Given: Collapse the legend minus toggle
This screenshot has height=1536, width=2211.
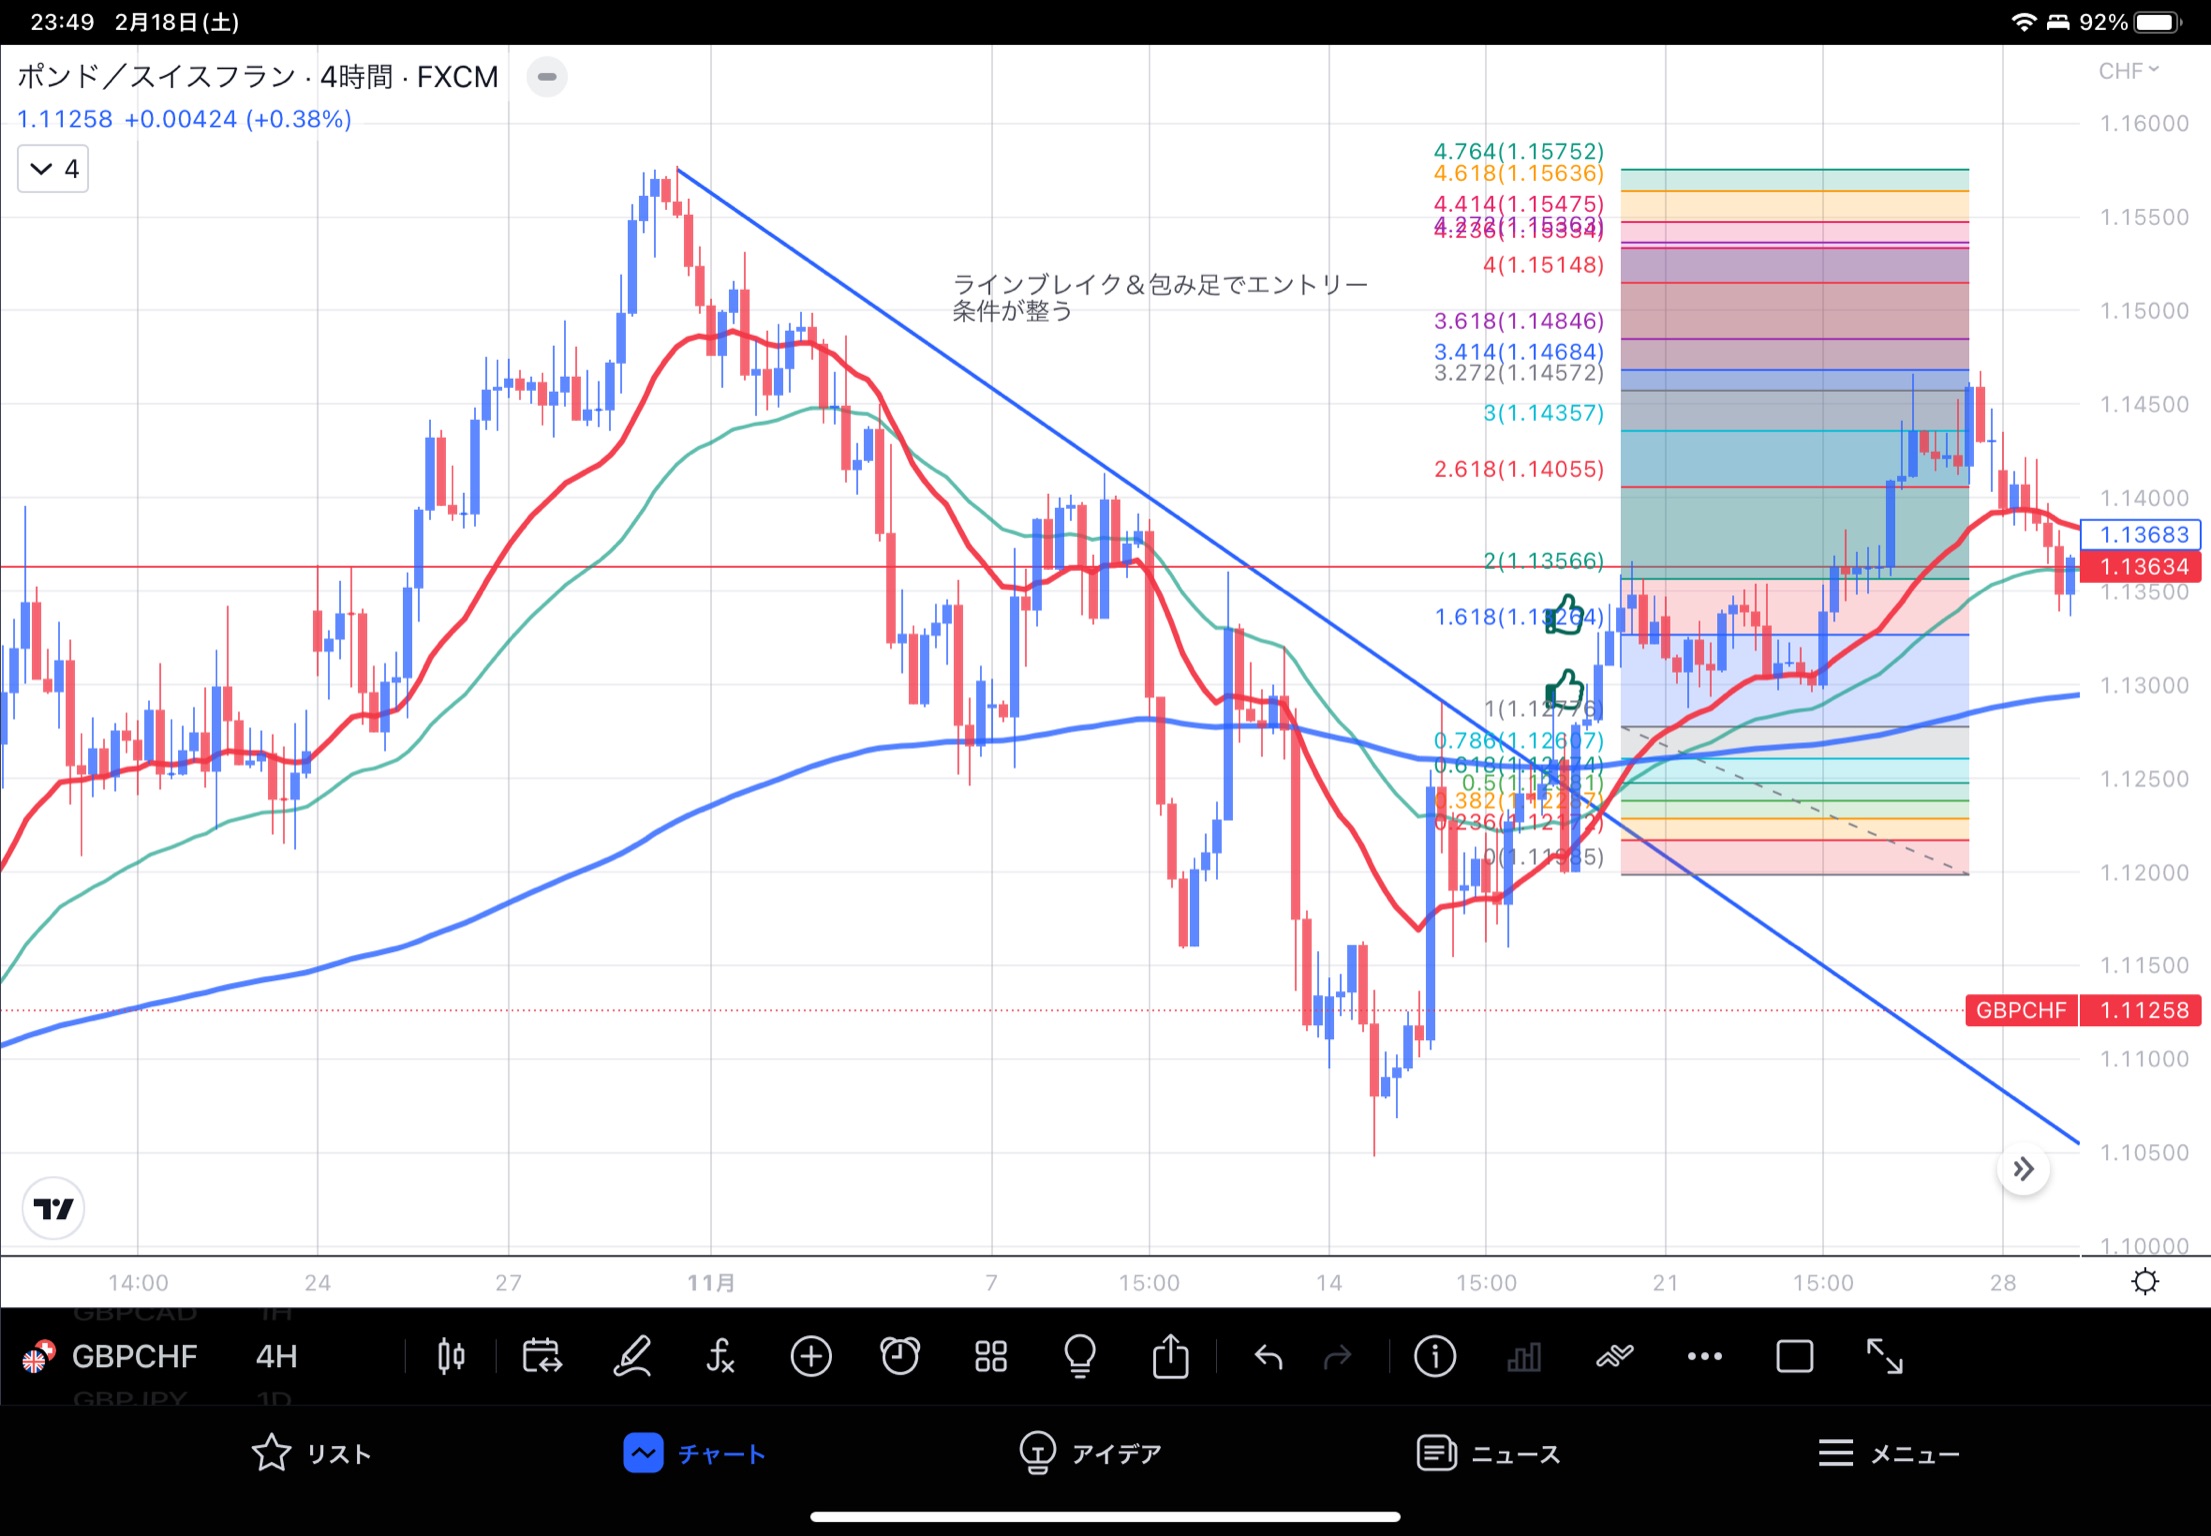Looking at the screenshot, I should 547,77.
